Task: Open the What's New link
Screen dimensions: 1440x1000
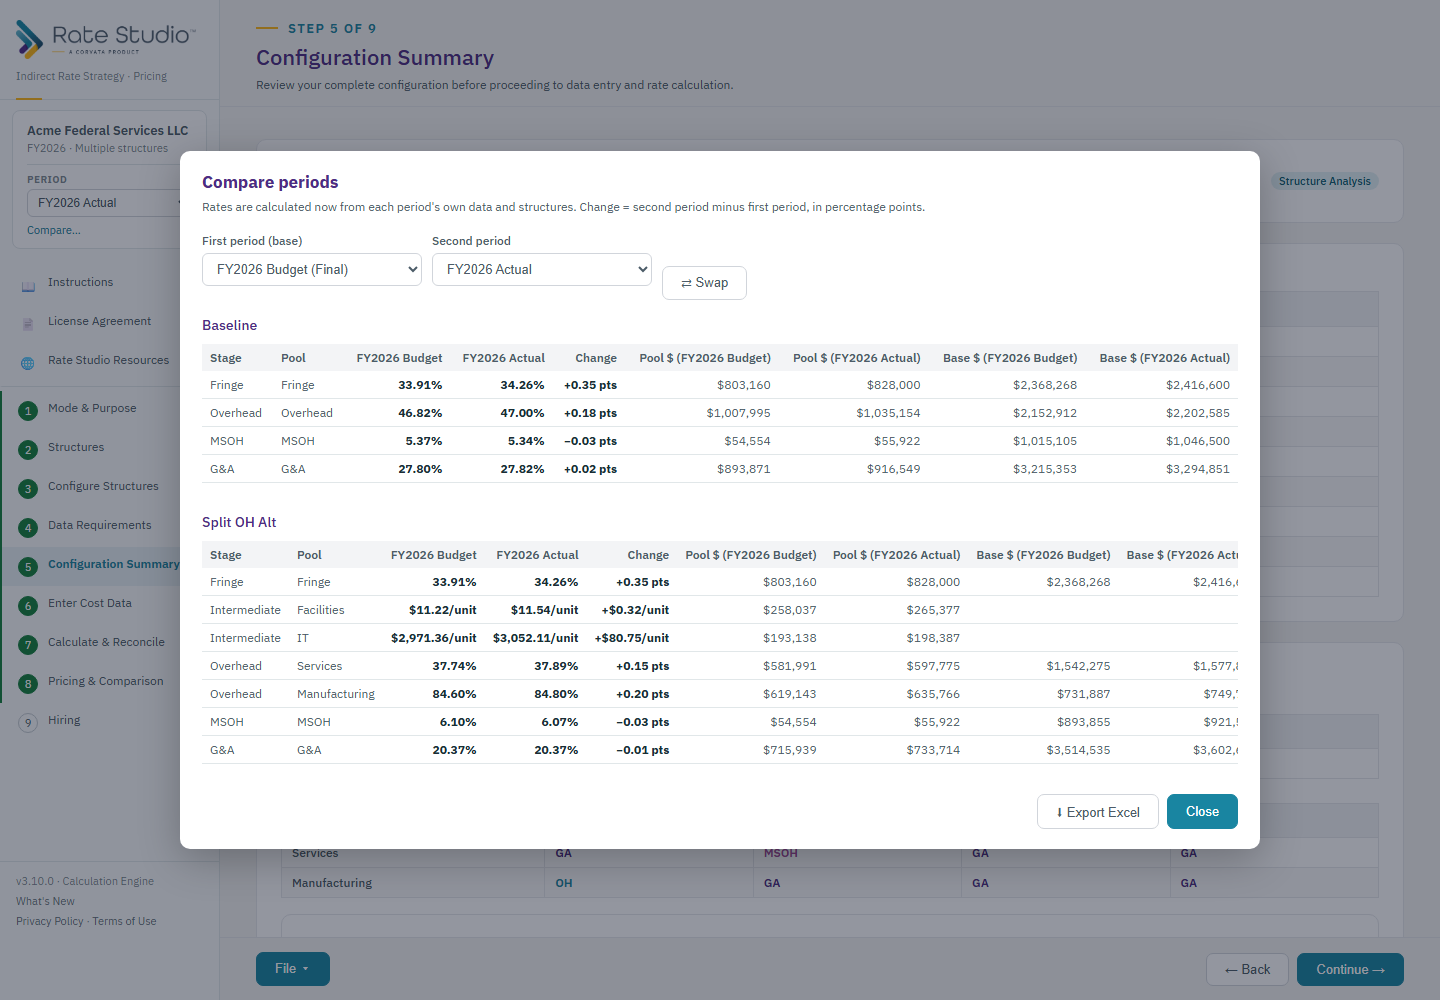Action: [x=45, y=902]
